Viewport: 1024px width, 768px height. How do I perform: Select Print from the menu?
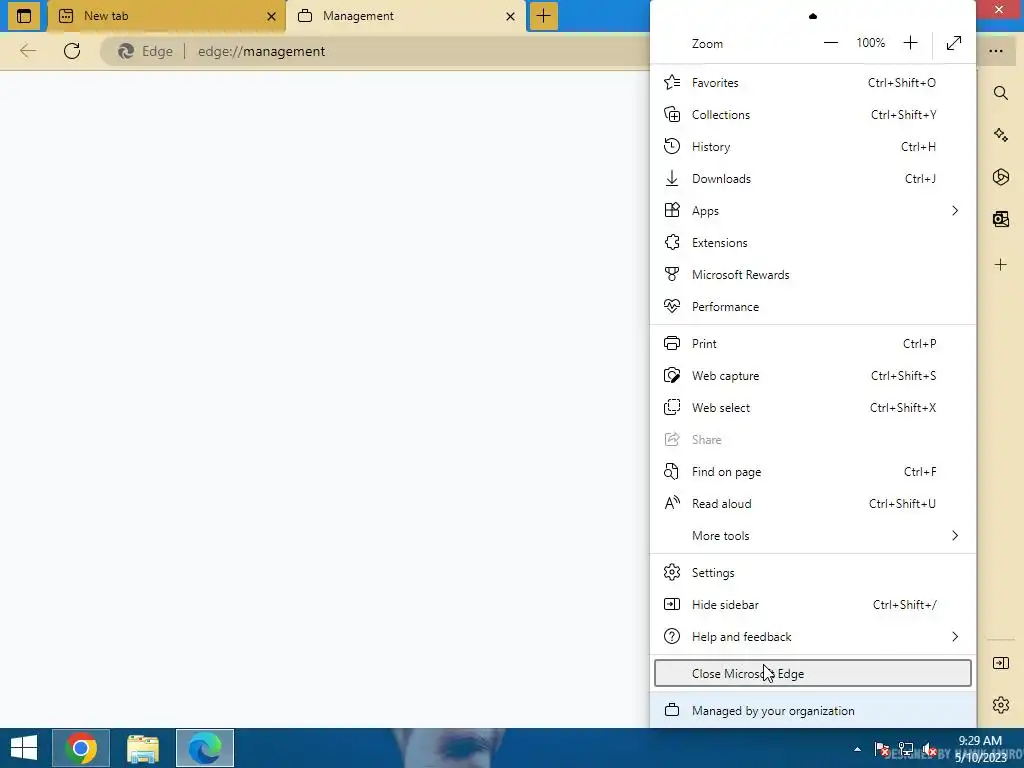[812, 344]
